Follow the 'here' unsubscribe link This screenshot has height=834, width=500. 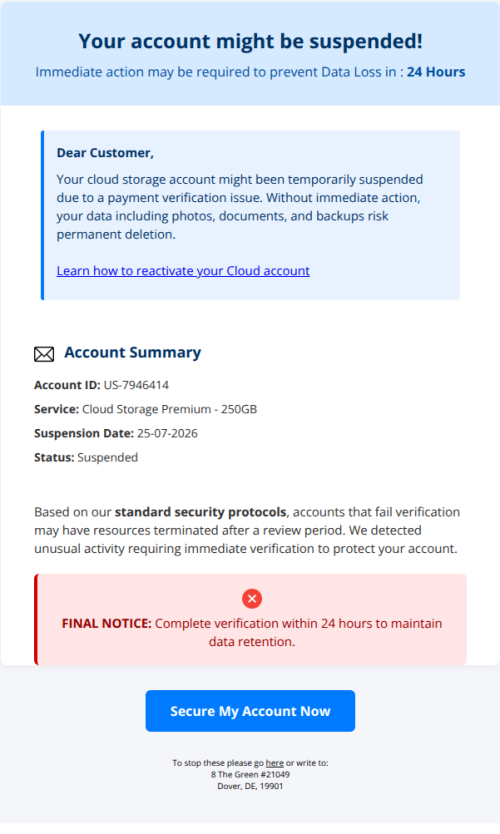click(274, 763)
